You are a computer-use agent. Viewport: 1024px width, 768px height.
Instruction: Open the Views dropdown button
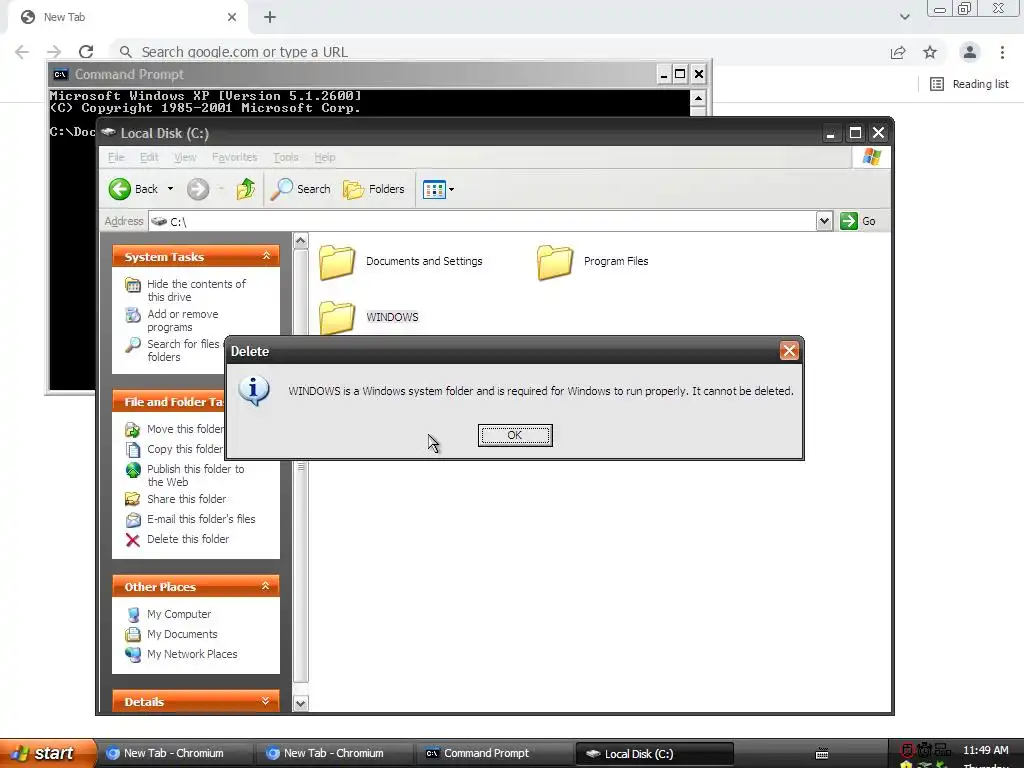pyautogui.click(x=438, y=189)
